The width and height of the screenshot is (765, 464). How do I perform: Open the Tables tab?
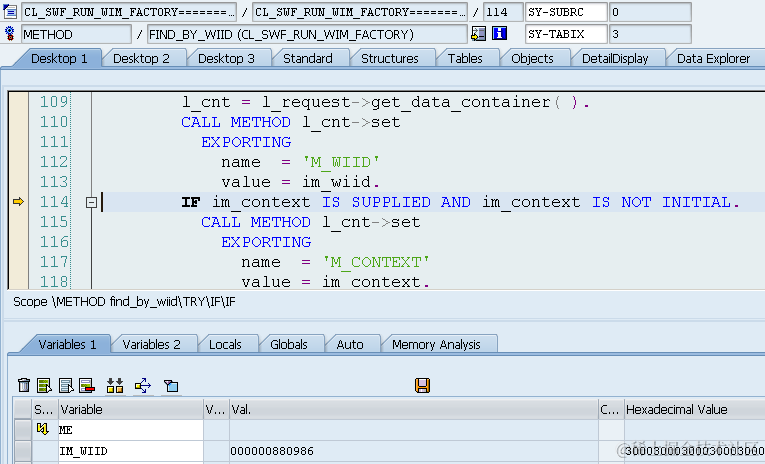click(465, 59)
